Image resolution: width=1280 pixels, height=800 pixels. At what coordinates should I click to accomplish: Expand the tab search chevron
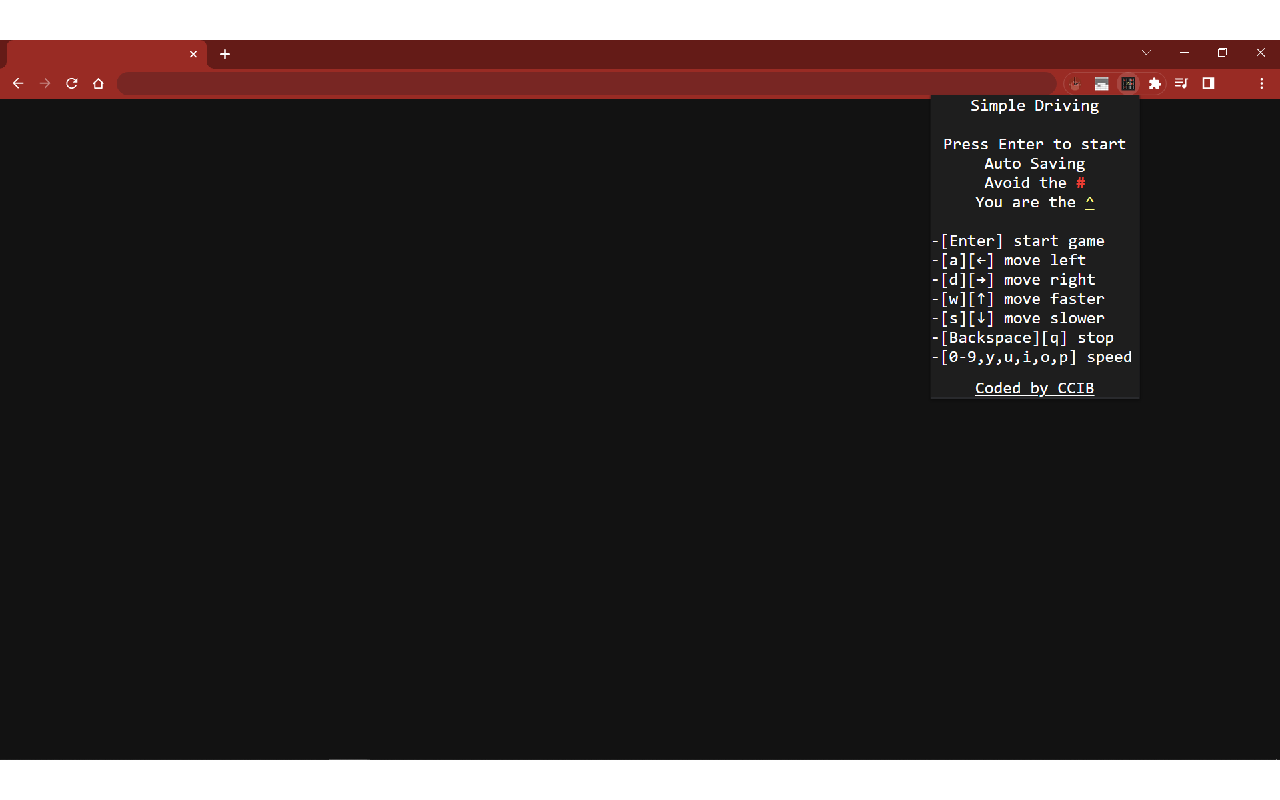coord(1146,53)
